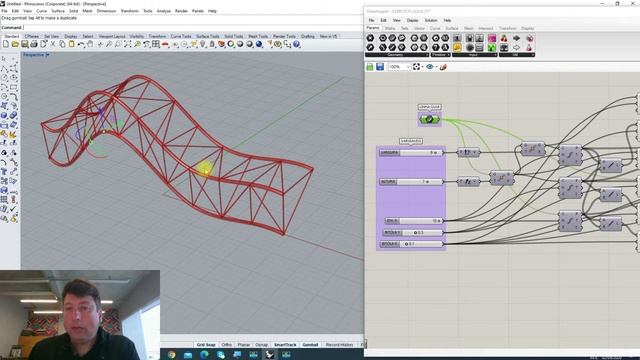640x360 pixels.
Task: Toggle Planar in Rhino status bar
Action: [244, 345]
